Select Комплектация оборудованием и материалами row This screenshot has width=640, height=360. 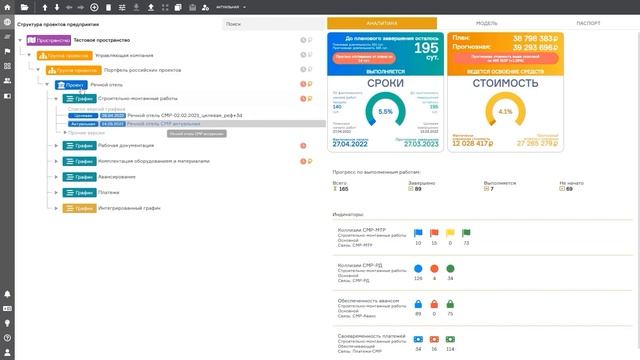click(153, 161)
